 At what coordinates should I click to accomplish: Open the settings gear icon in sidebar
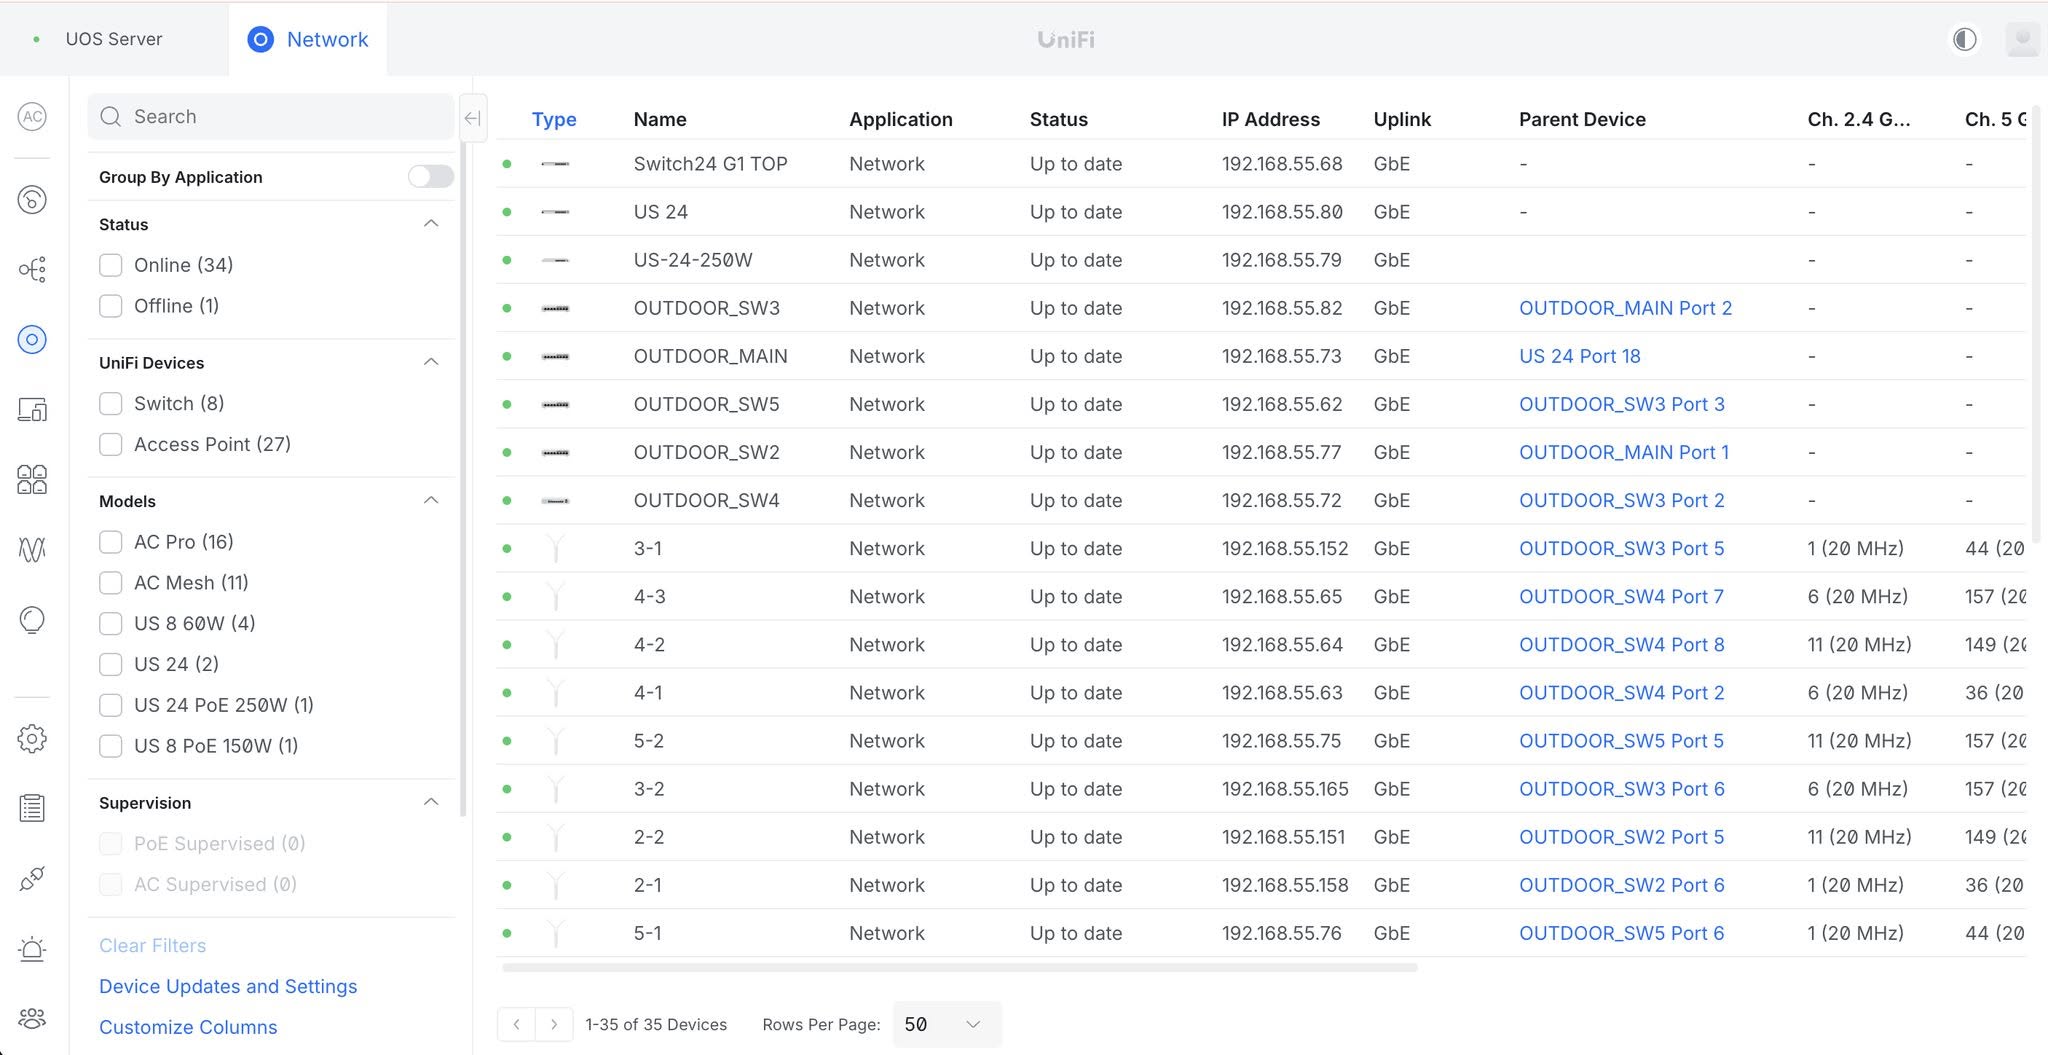click(32, 739)
